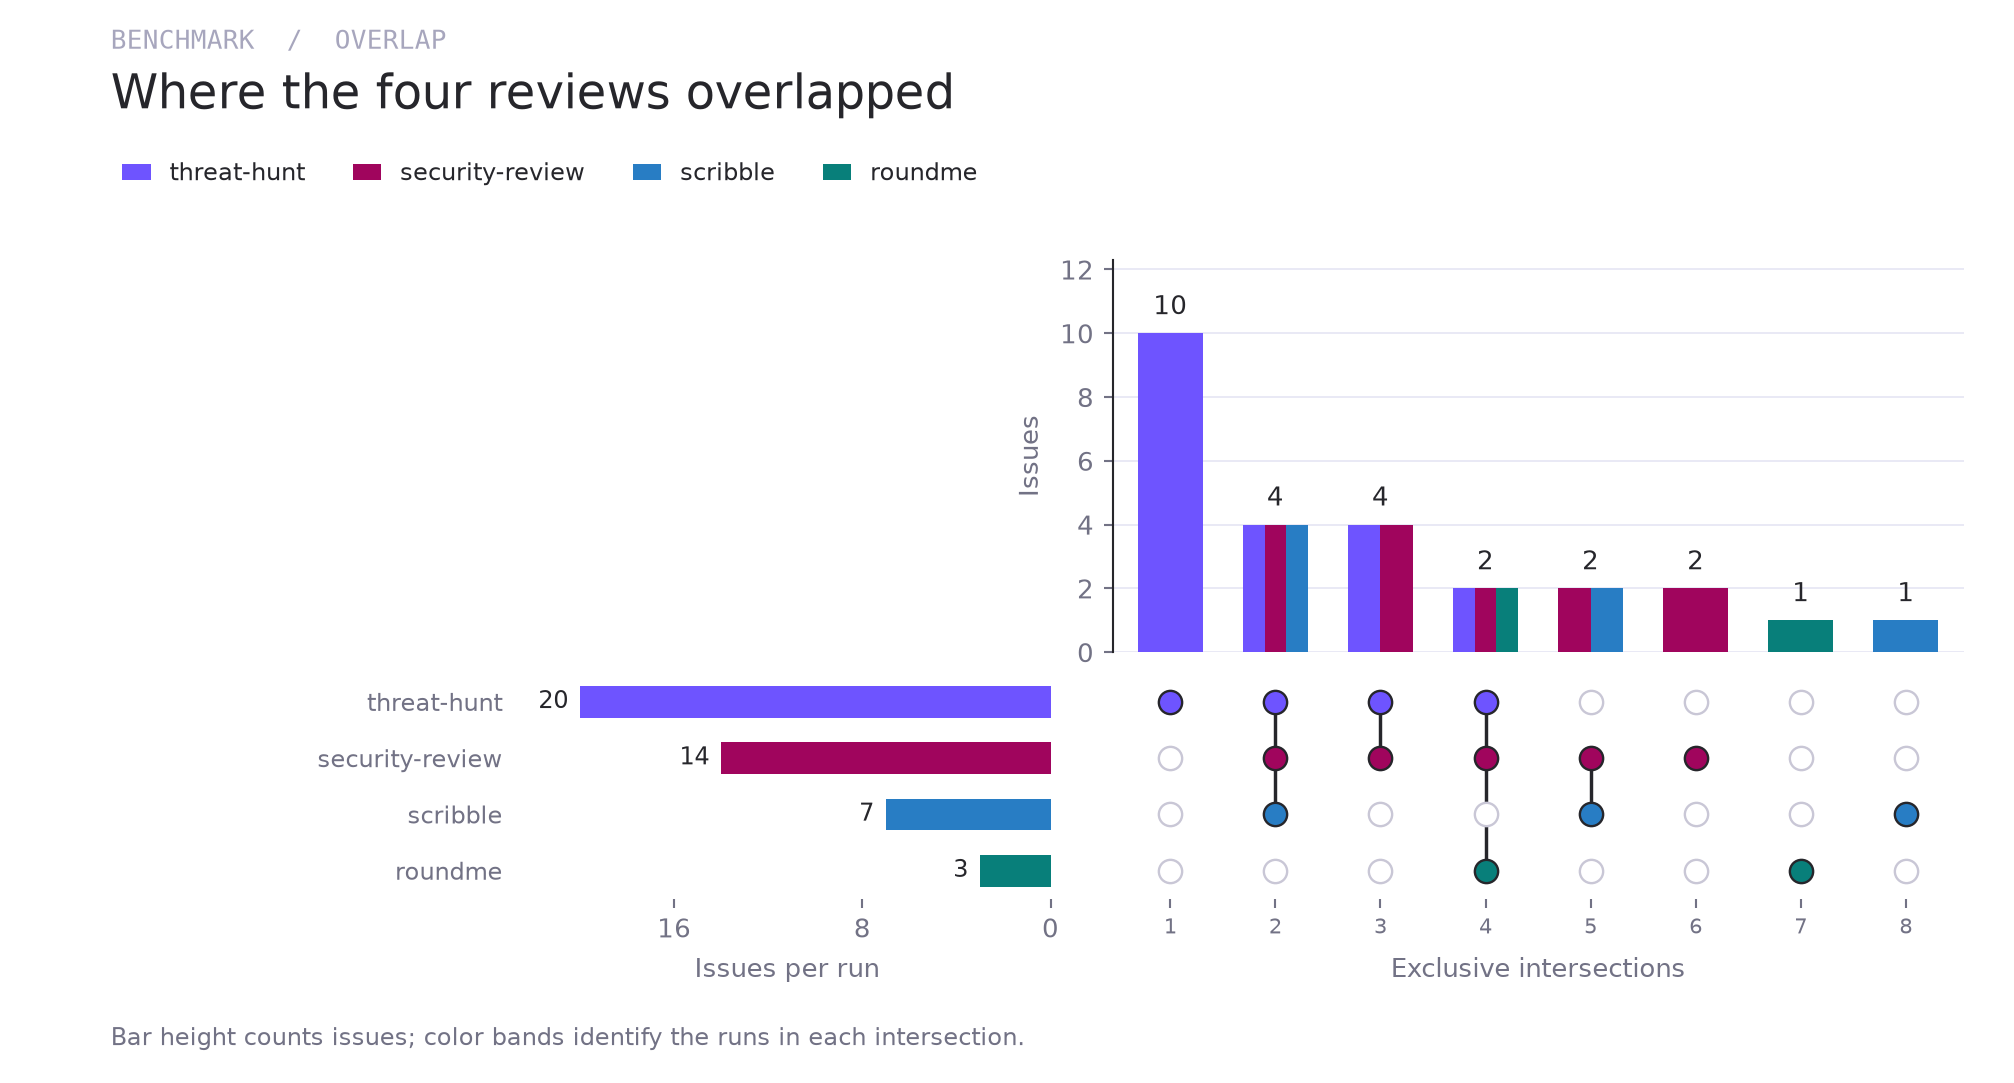The width and height of the screenshot is (2014, 1083).
Task: Click the filled scribble dot in column 8
Action: (1906, 814)
